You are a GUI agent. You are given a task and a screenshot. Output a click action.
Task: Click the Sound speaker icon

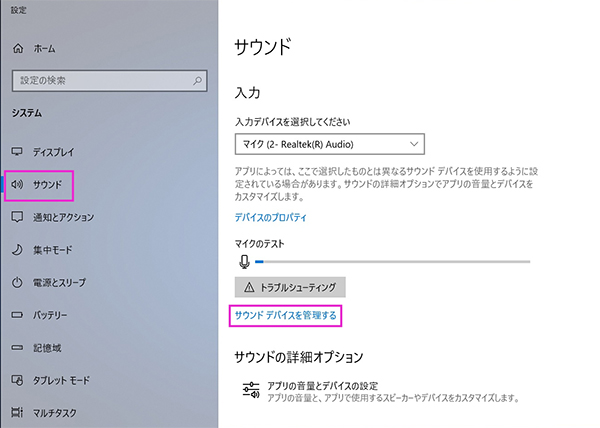(x=17, y=185)
